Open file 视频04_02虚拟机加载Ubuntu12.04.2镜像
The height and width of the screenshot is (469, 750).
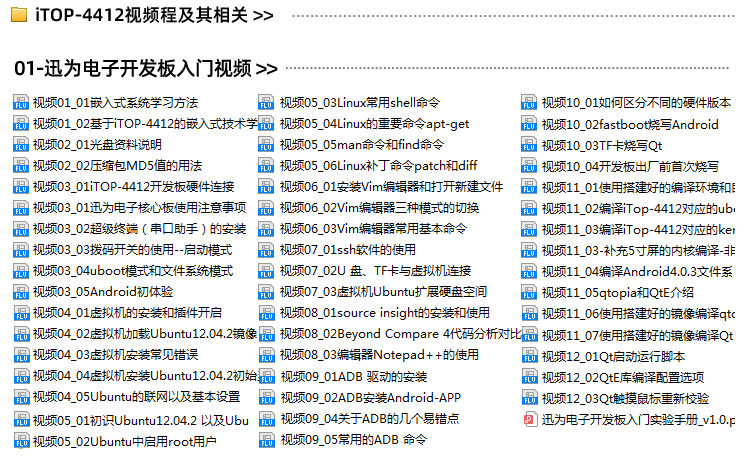pos(145,334)
